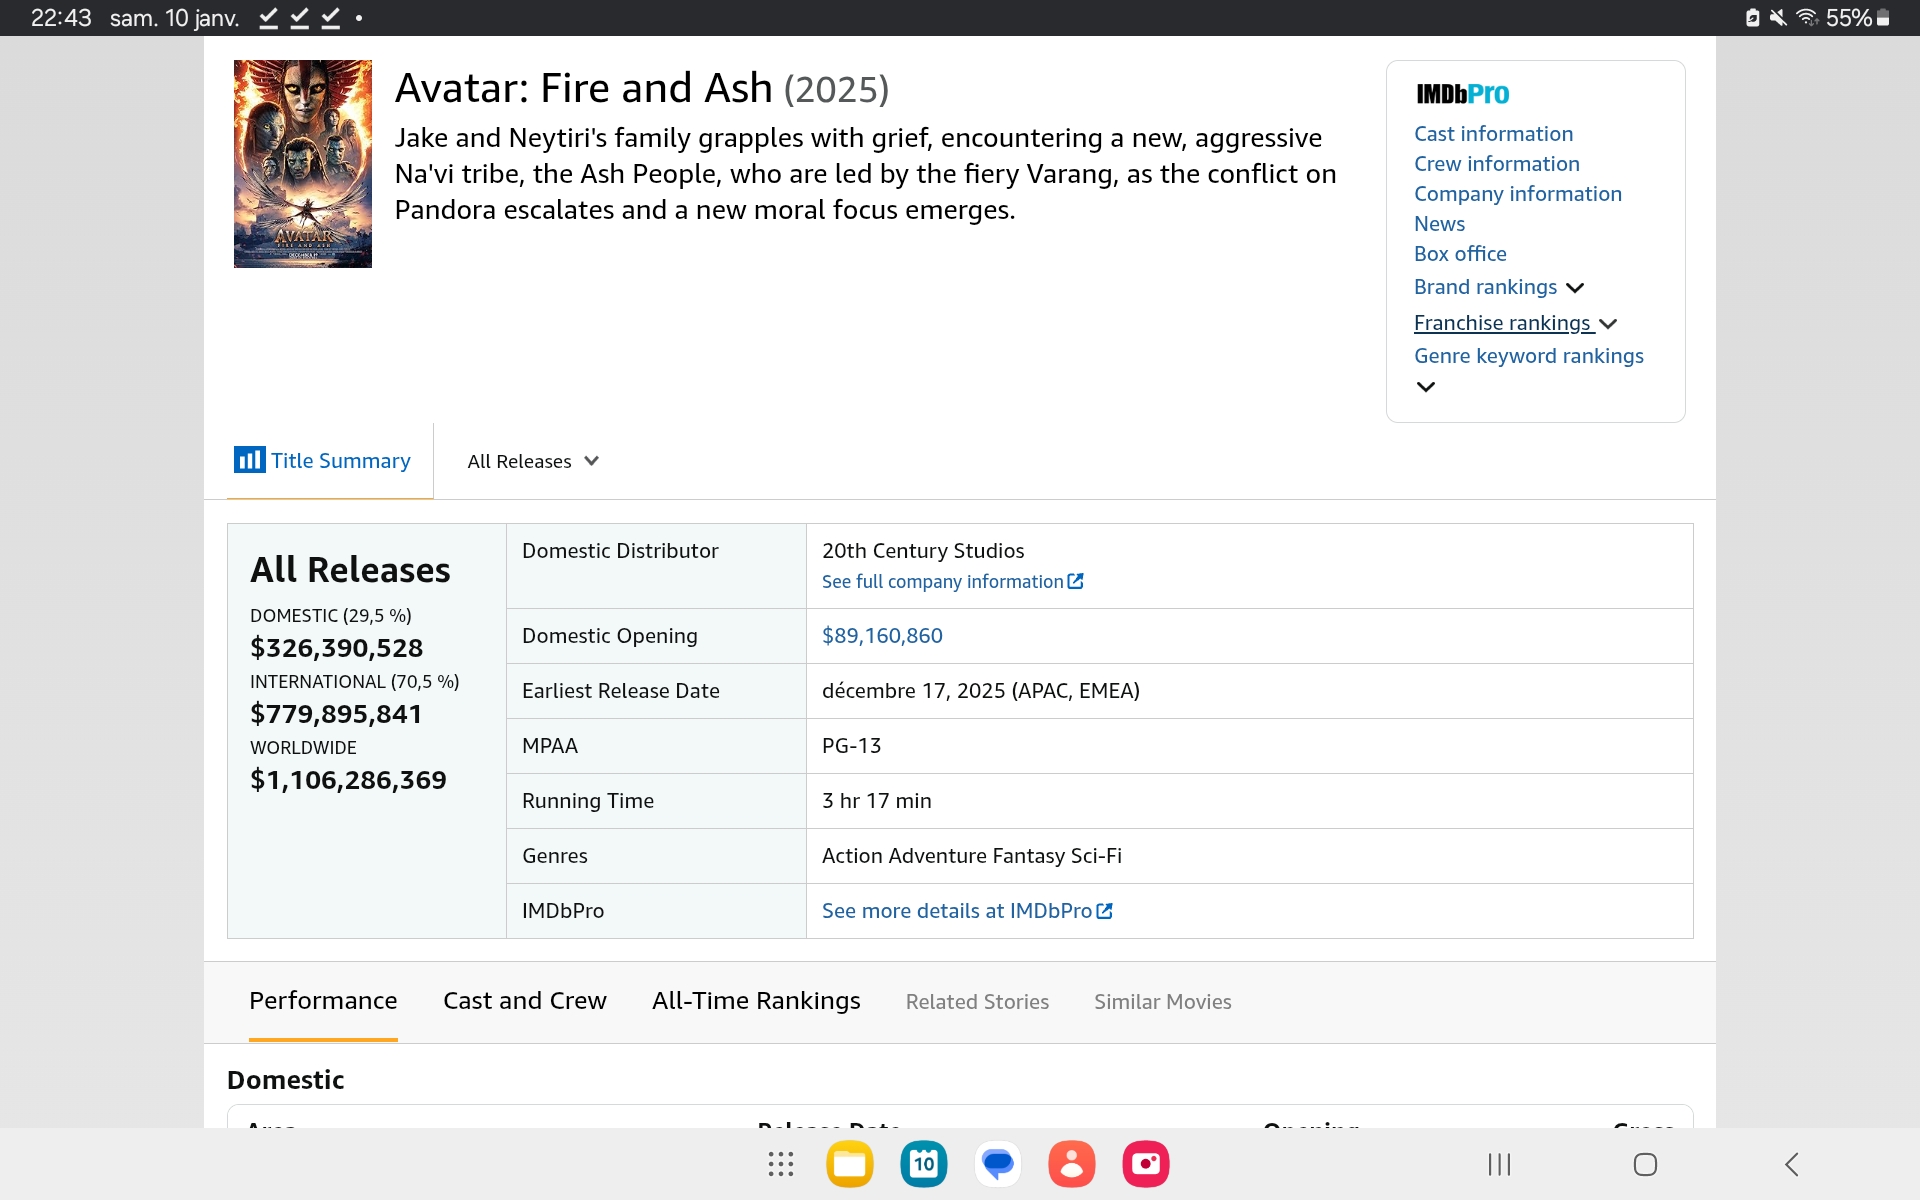This screenshot has width=1920, height=1200.
Task: Click the Avatar: Fire and Ash poster thumbnail
Action: click(x=302, y=164)
